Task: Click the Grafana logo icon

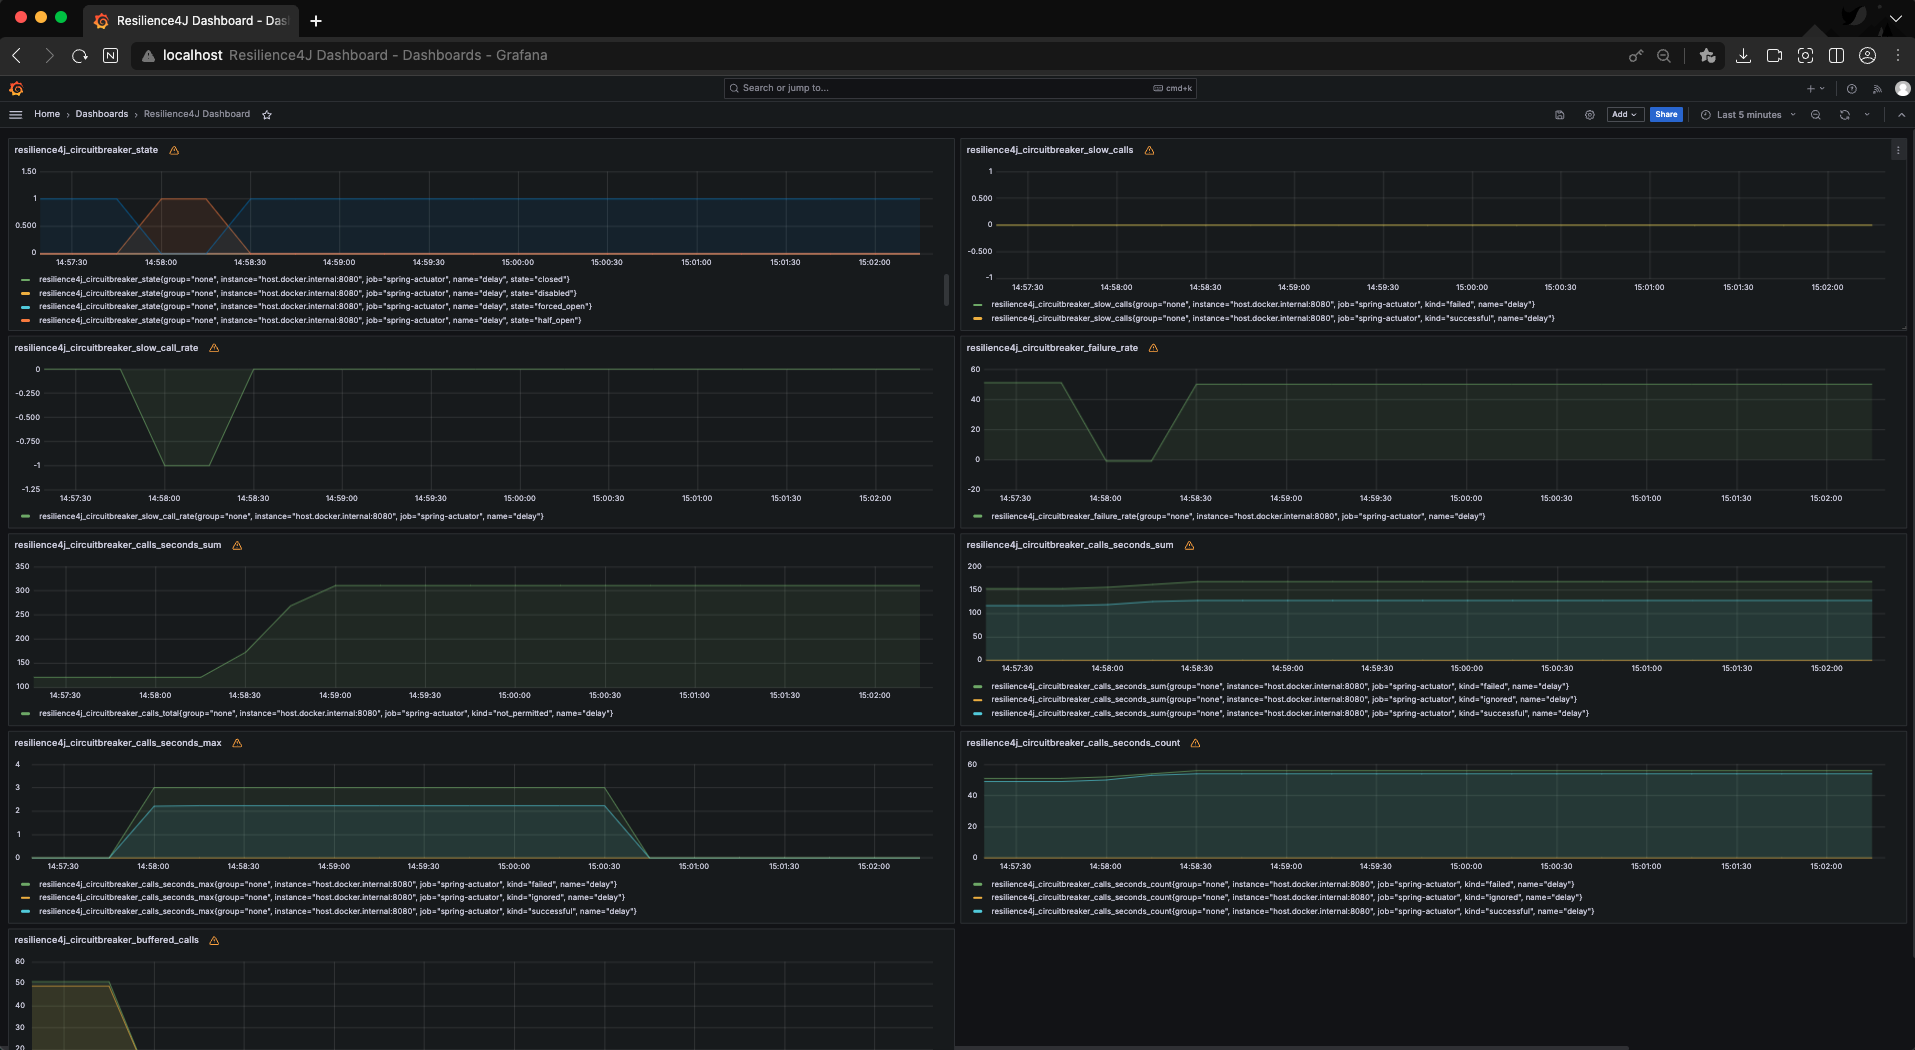Action: 16,88
